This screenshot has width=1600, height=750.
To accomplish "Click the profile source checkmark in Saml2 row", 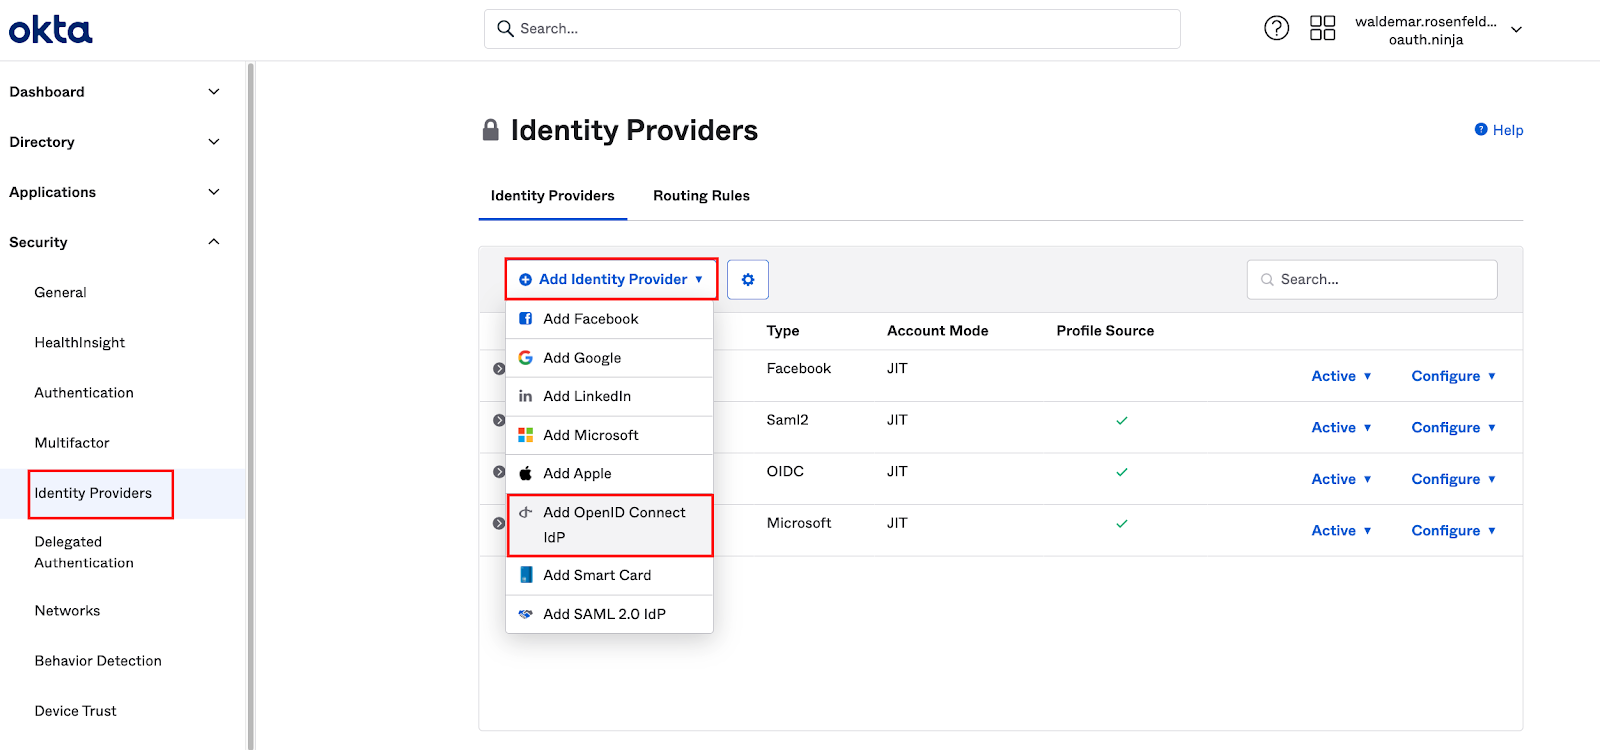I will coord(1122,421).
